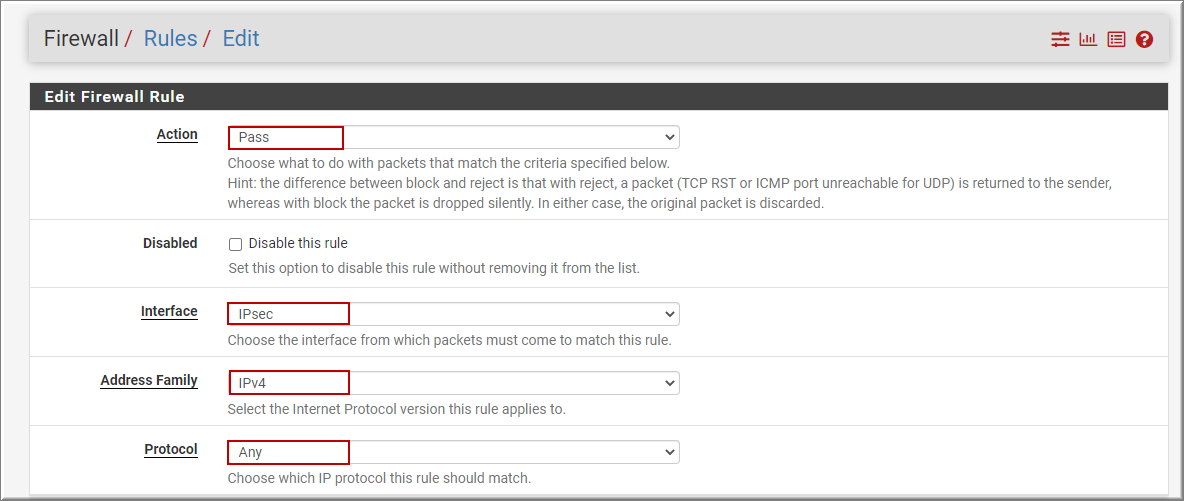Click the 'Disable this rule' label text
This screenshot has width=1184, height=501.
tap(298, 243)
